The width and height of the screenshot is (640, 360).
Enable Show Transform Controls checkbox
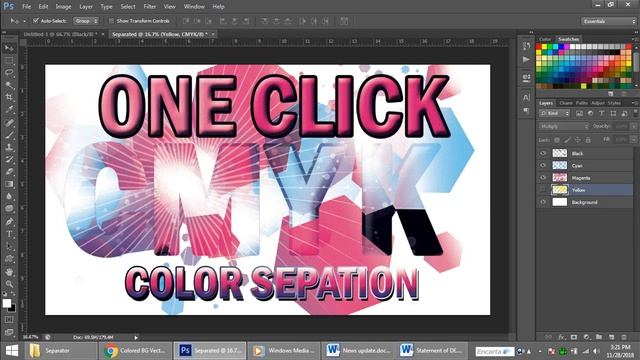click(111, 20)
